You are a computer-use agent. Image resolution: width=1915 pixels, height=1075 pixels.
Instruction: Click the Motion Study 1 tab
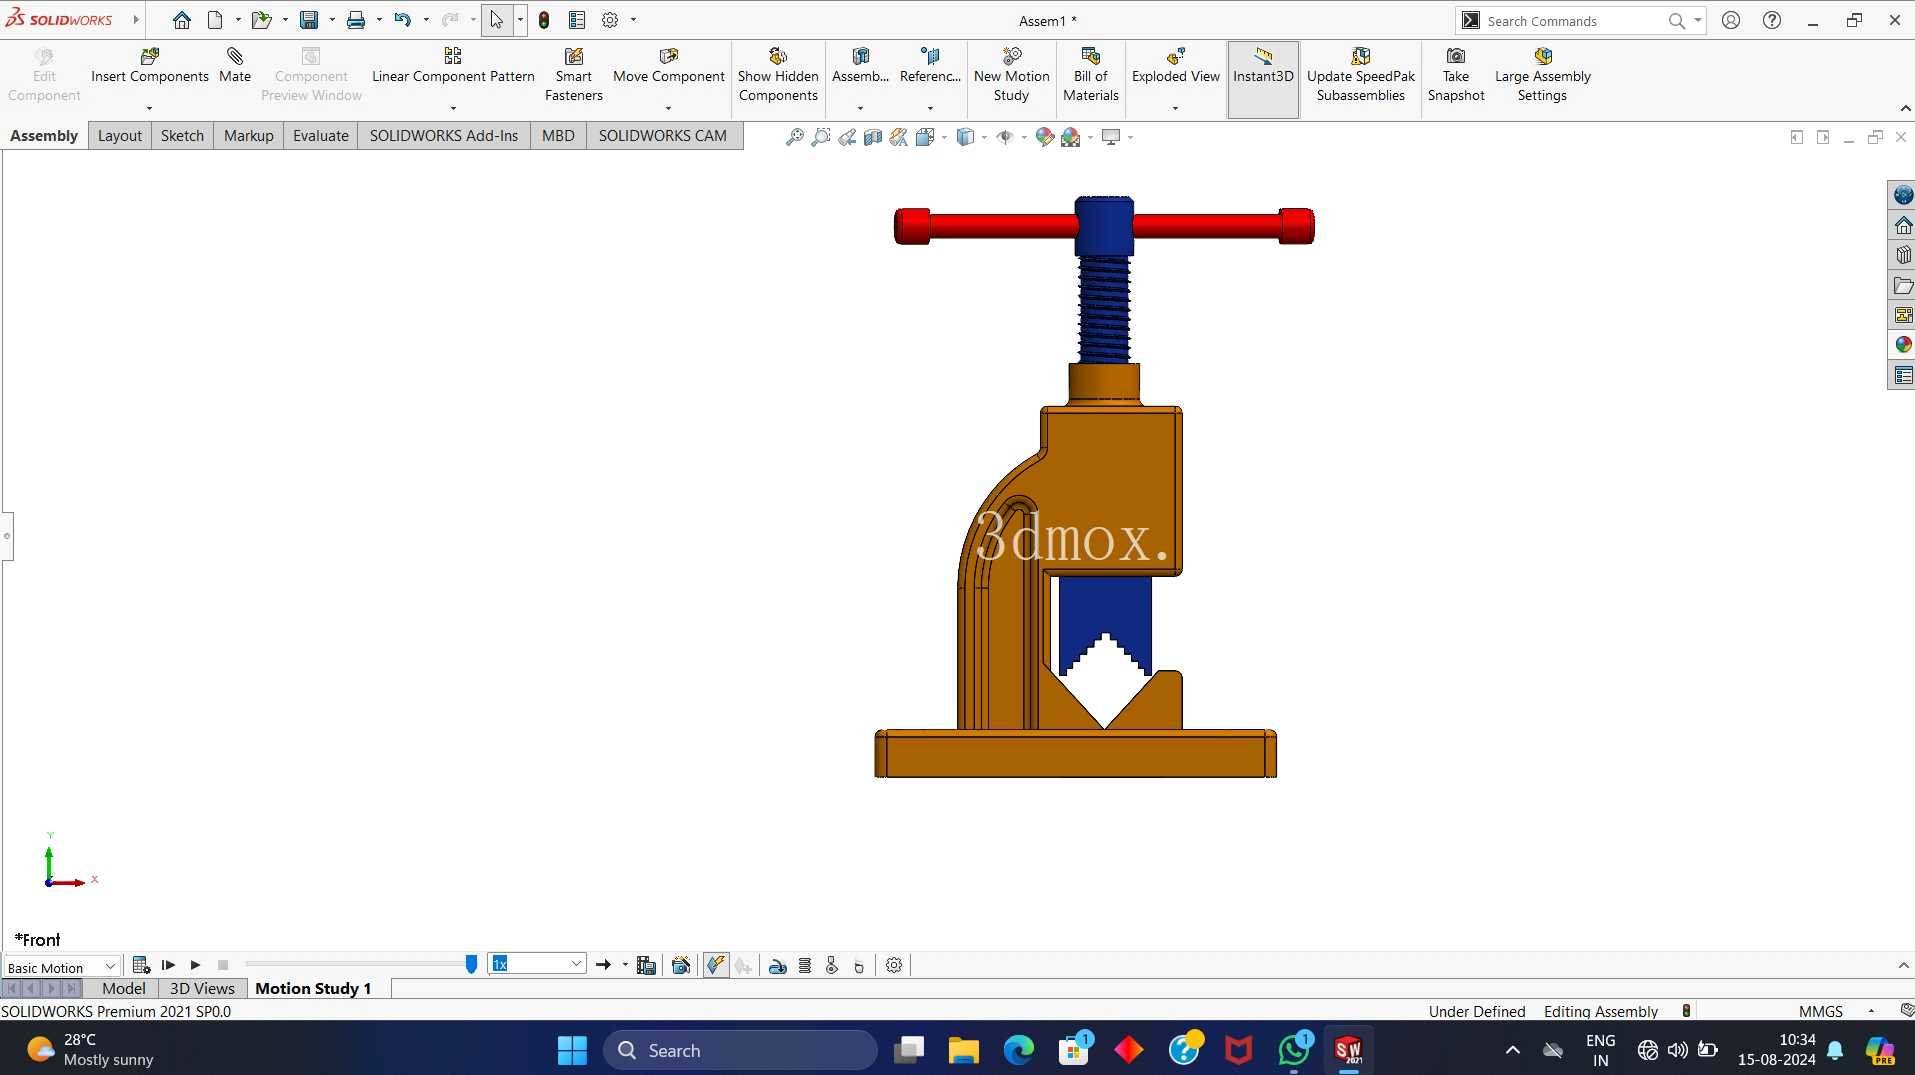click(313, 988)
